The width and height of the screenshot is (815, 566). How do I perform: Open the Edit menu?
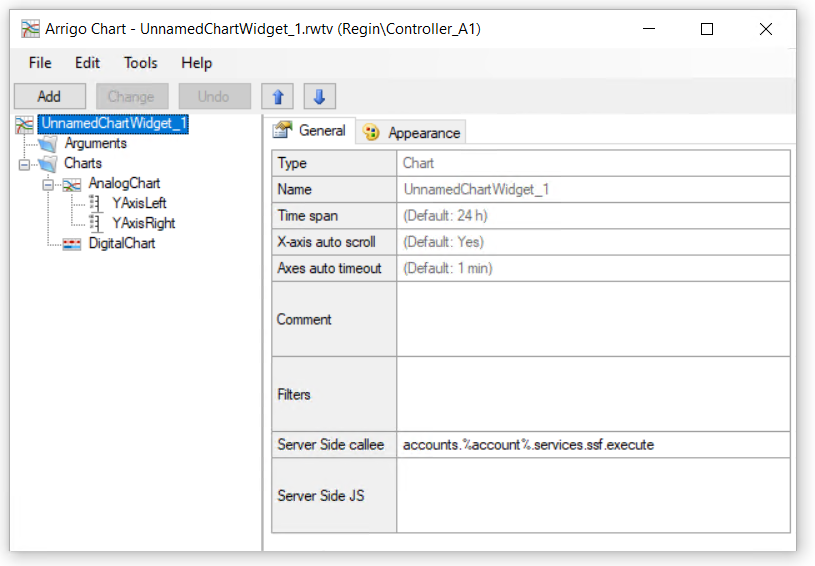[x=87, y=63]
